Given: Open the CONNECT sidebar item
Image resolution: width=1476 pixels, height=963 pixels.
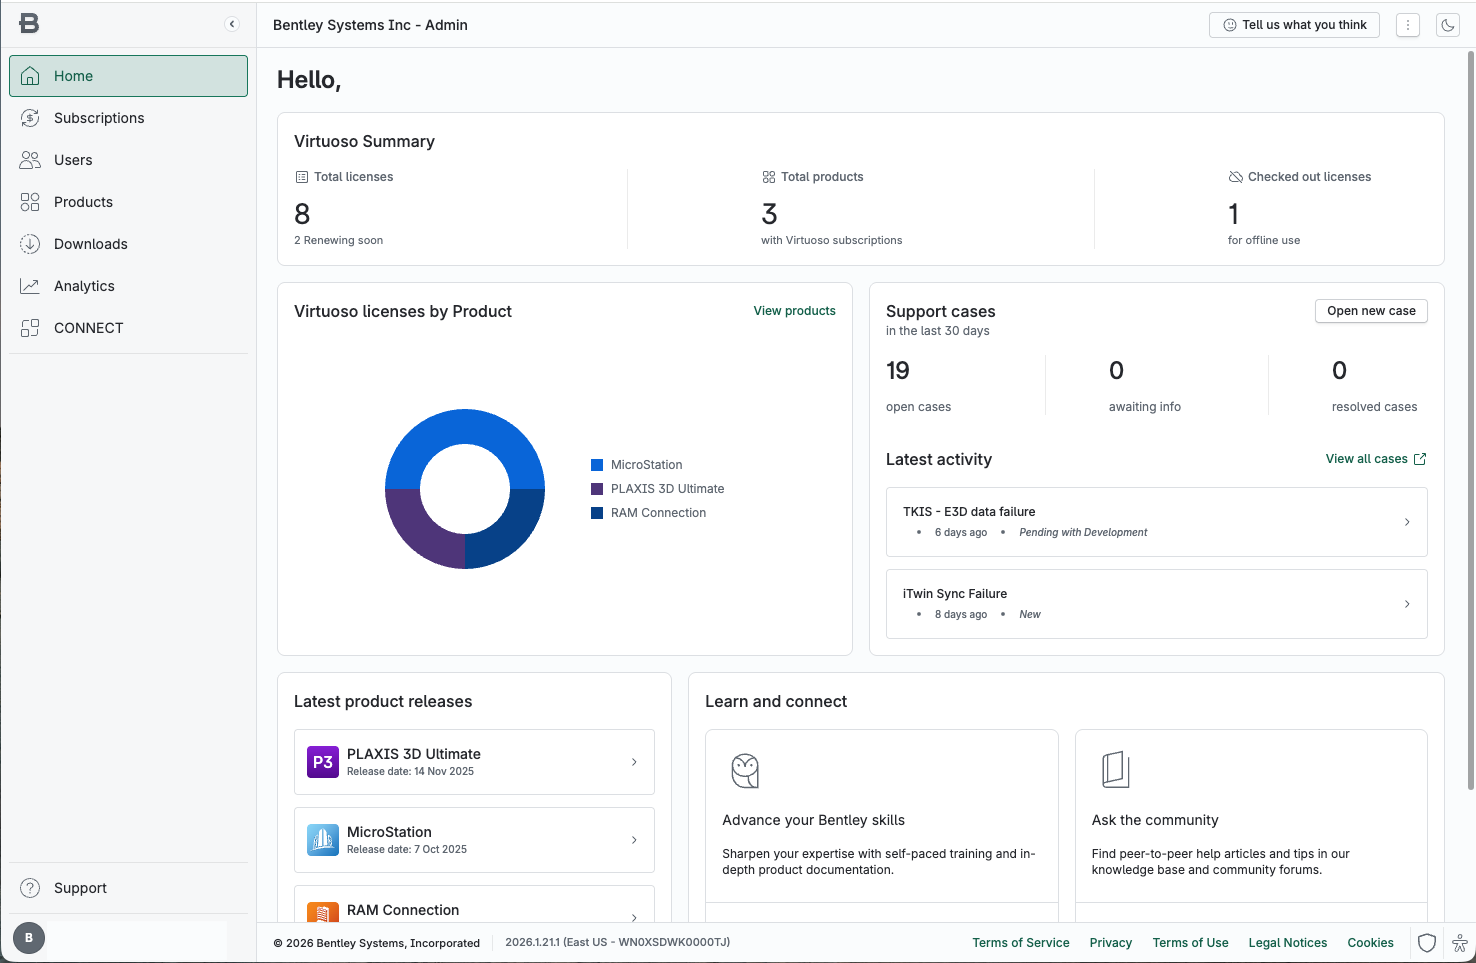Looking at the screenshot, I should (128, 328).
